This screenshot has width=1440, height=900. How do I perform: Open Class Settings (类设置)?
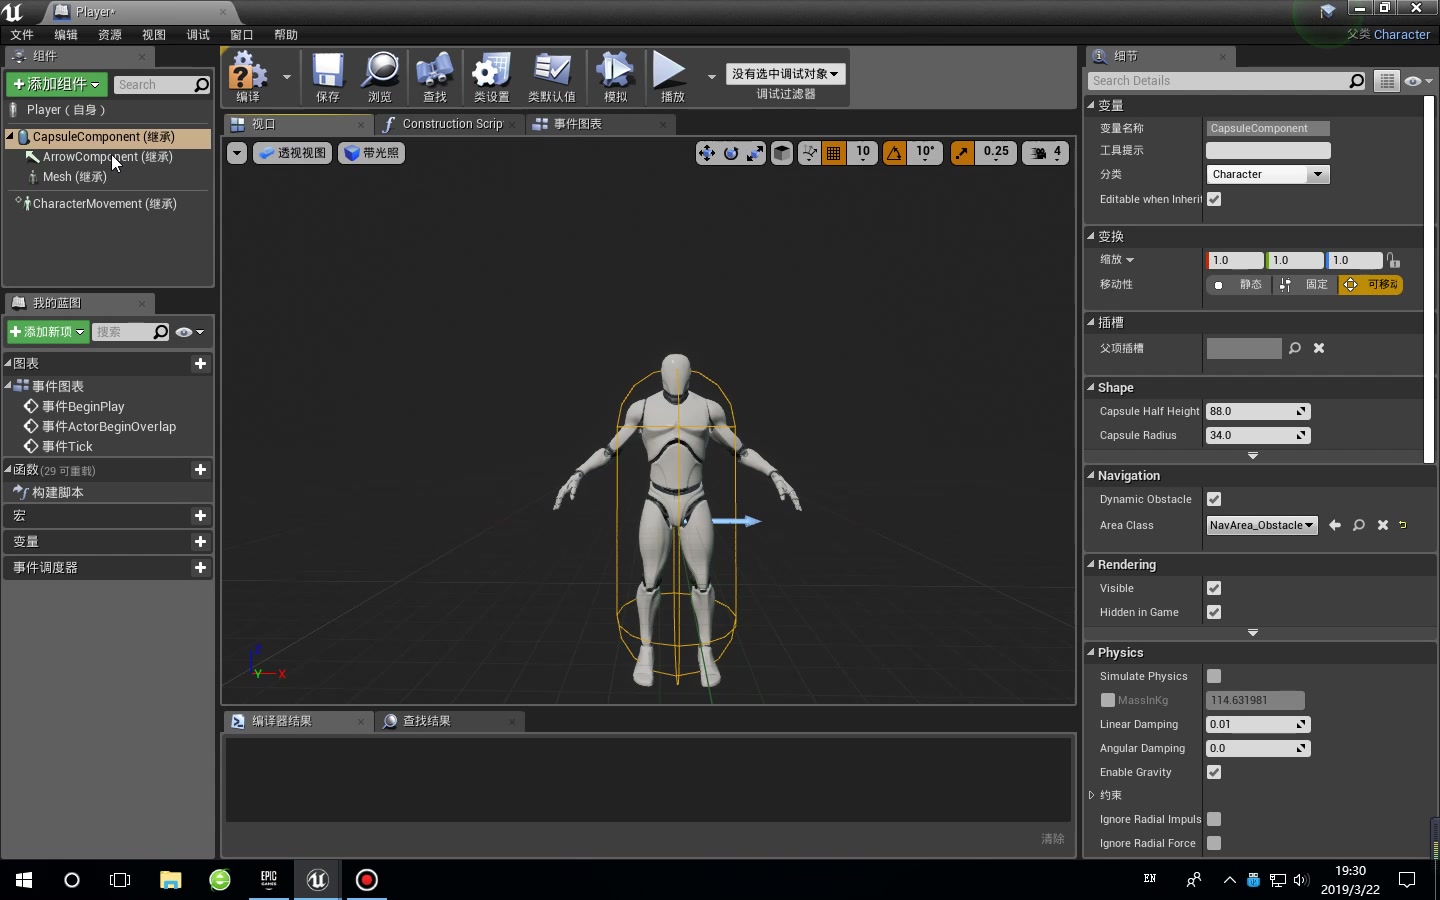tap(491, 77)
